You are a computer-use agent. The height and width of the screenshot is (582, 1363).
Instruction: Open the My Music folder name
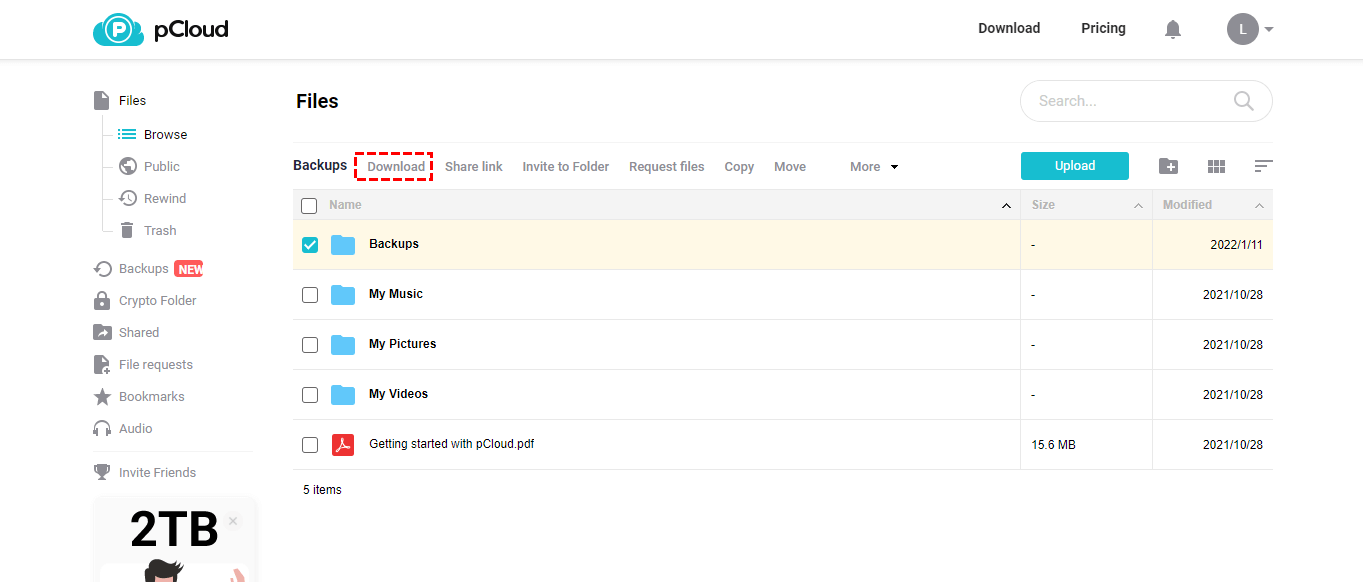(x=396, y=294)
